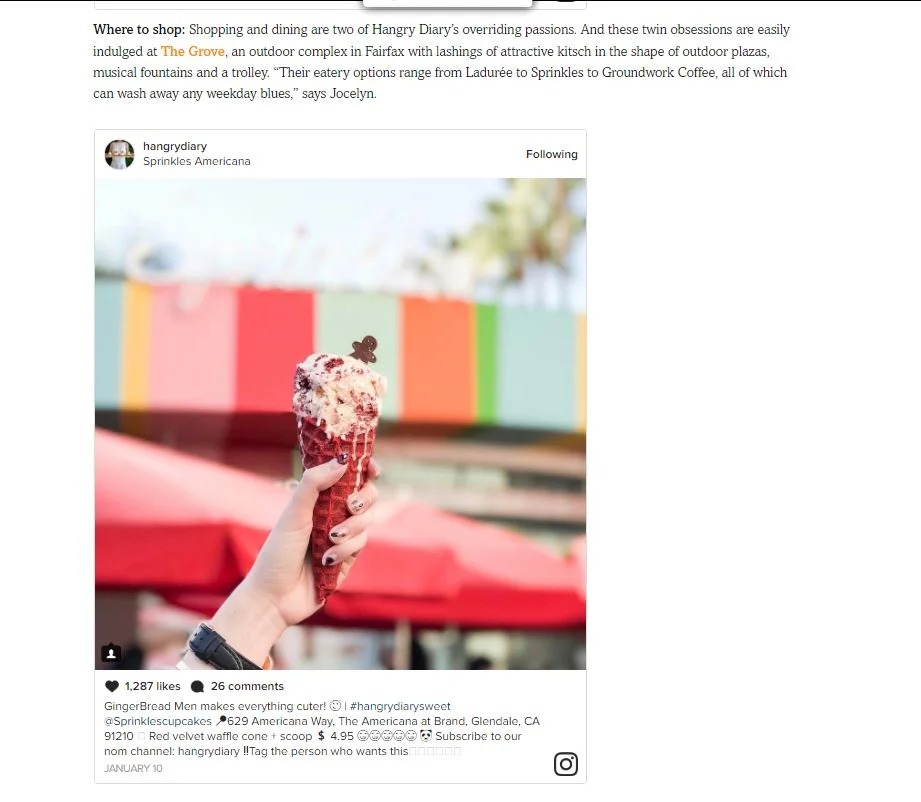Open the @Sprinklescupcakes mention
Viewport: 921px width, 802px height.
158,722
